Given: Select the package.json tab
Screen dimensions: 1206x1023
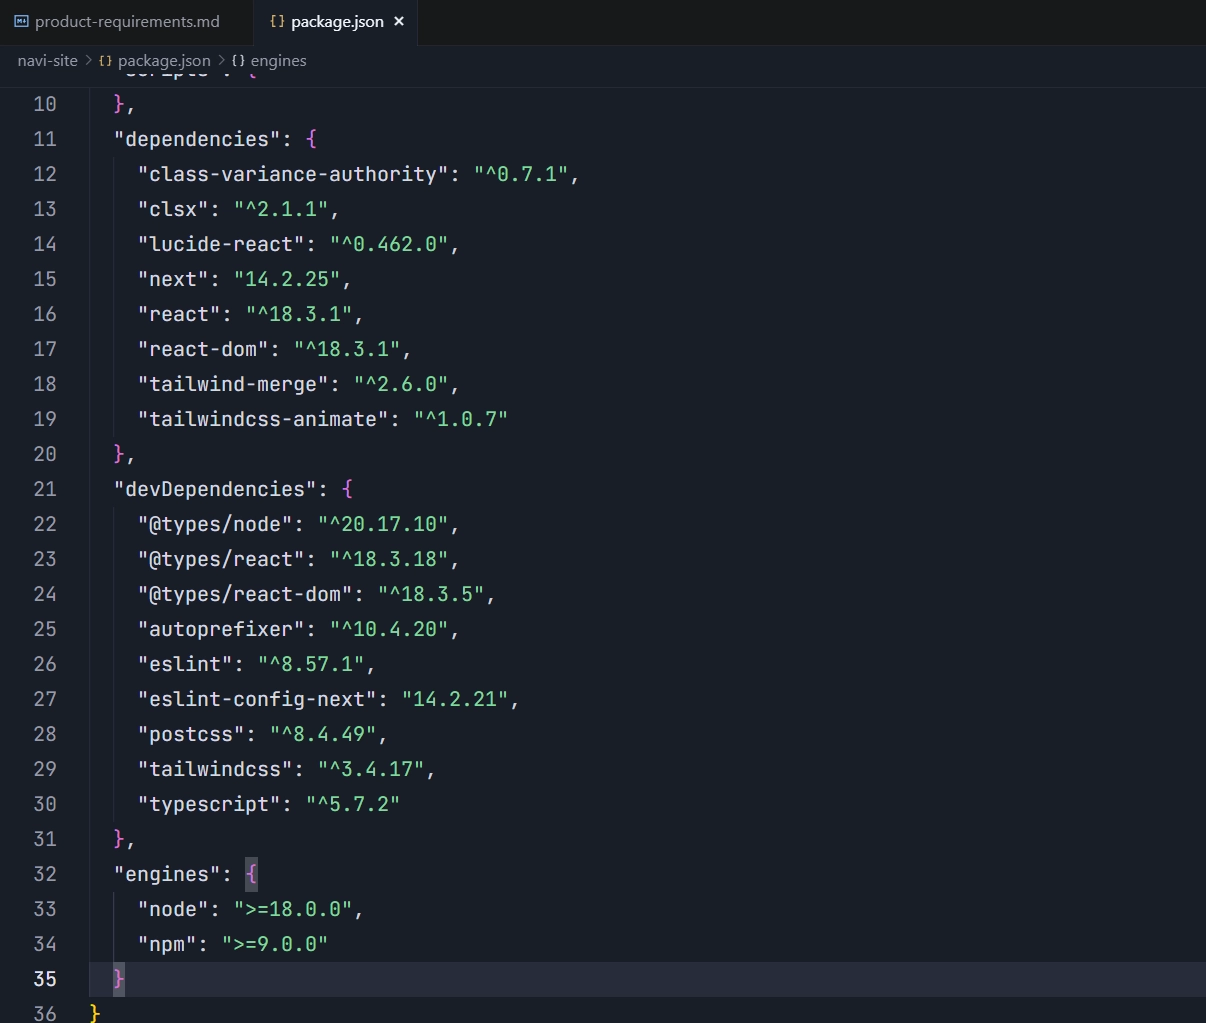Looking at the screenshot, I should pos(336,21).
